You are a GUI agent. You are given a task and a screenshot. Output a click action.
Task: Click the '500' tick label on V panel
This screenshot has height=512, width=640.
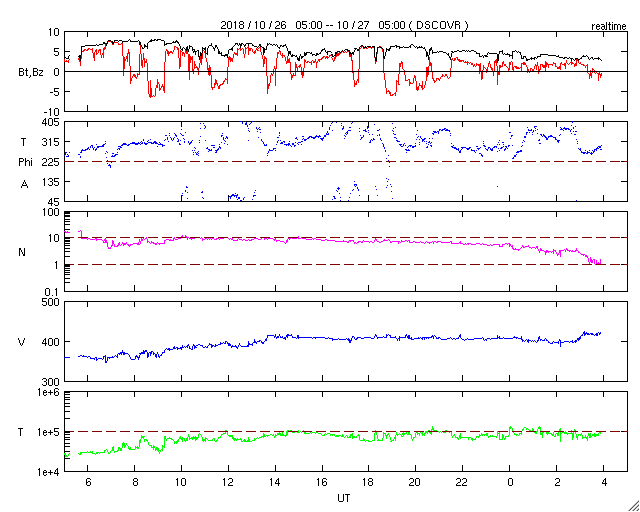[51, 303]
